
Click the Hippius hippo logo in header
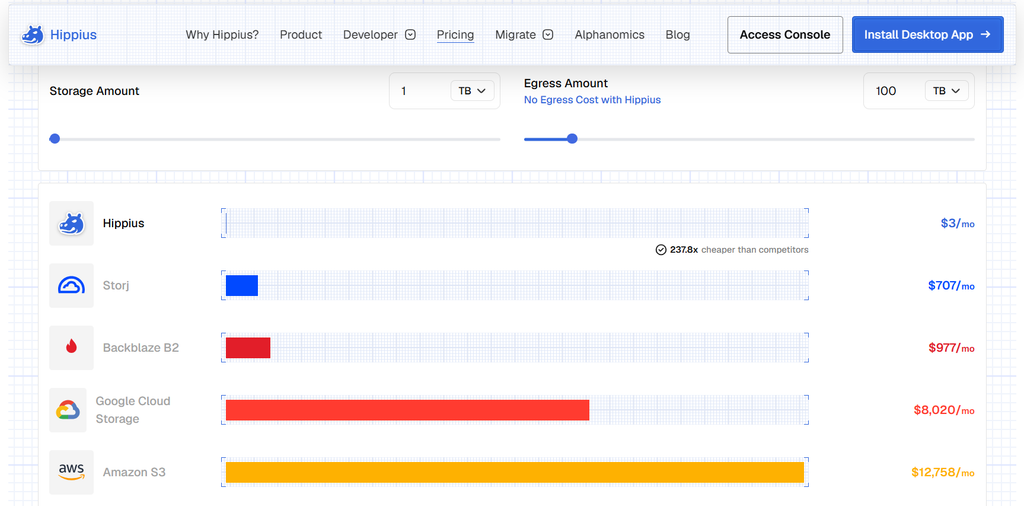32,35
